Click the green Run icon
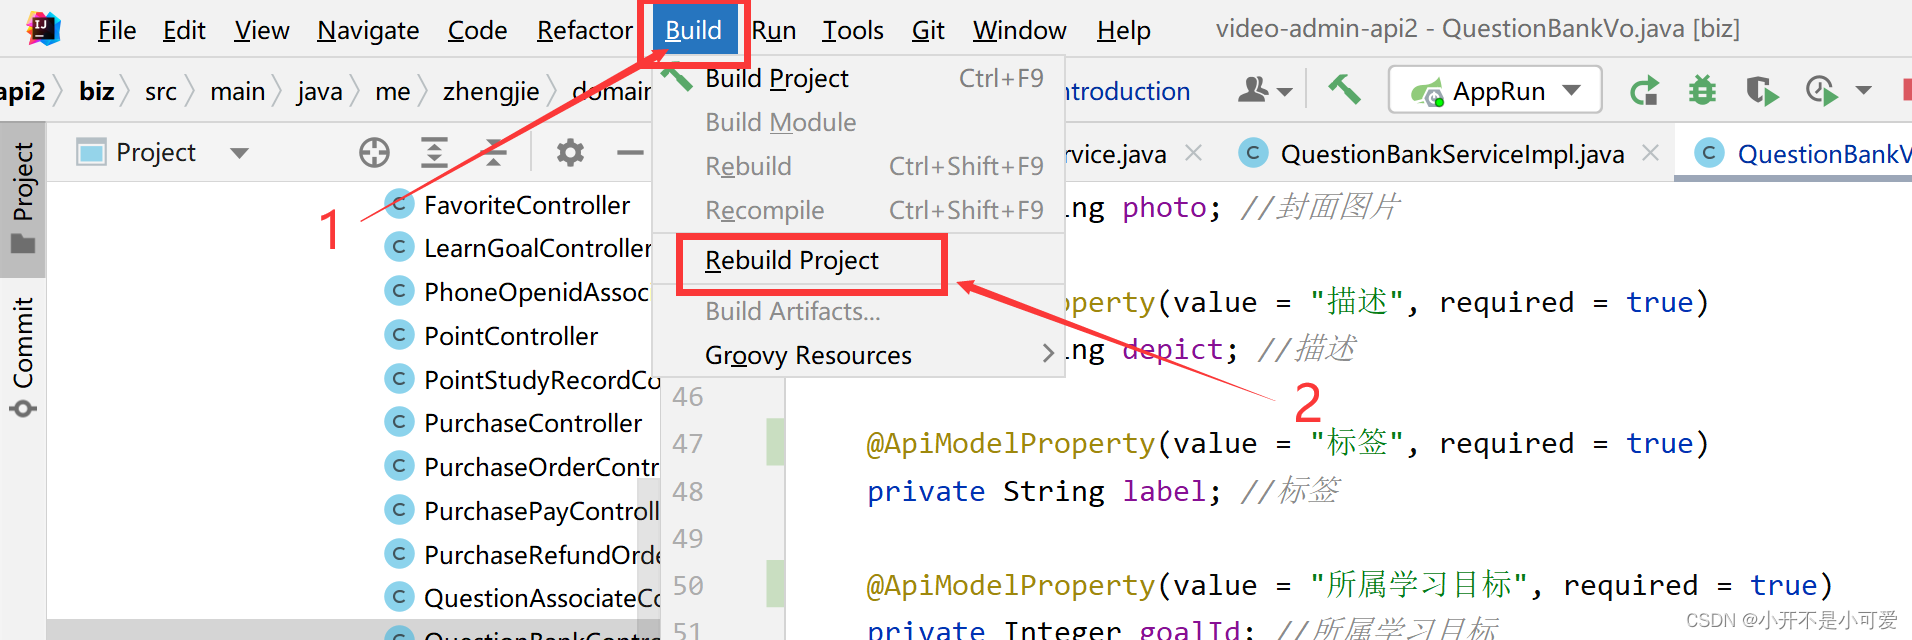 coord(1645,90)
